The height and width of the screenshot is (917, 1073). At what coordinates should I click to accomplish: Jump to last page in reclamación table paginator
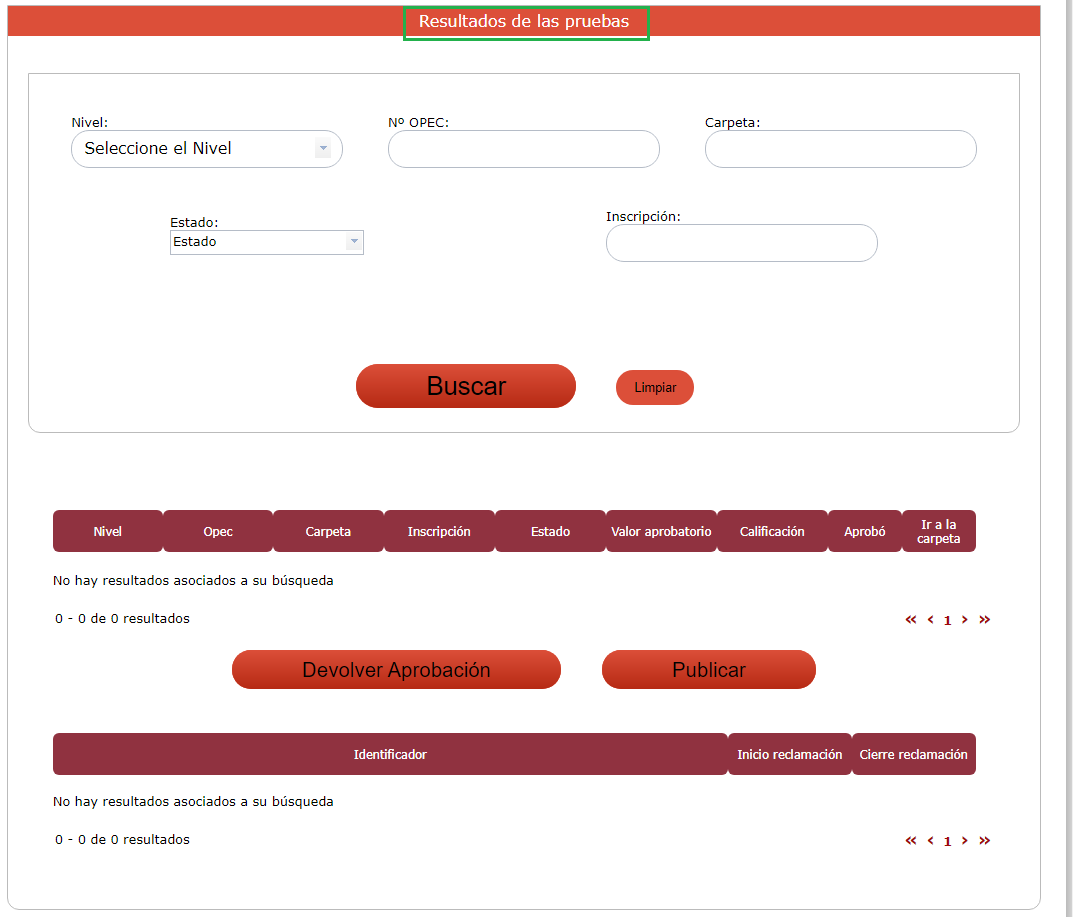[985, 841]
